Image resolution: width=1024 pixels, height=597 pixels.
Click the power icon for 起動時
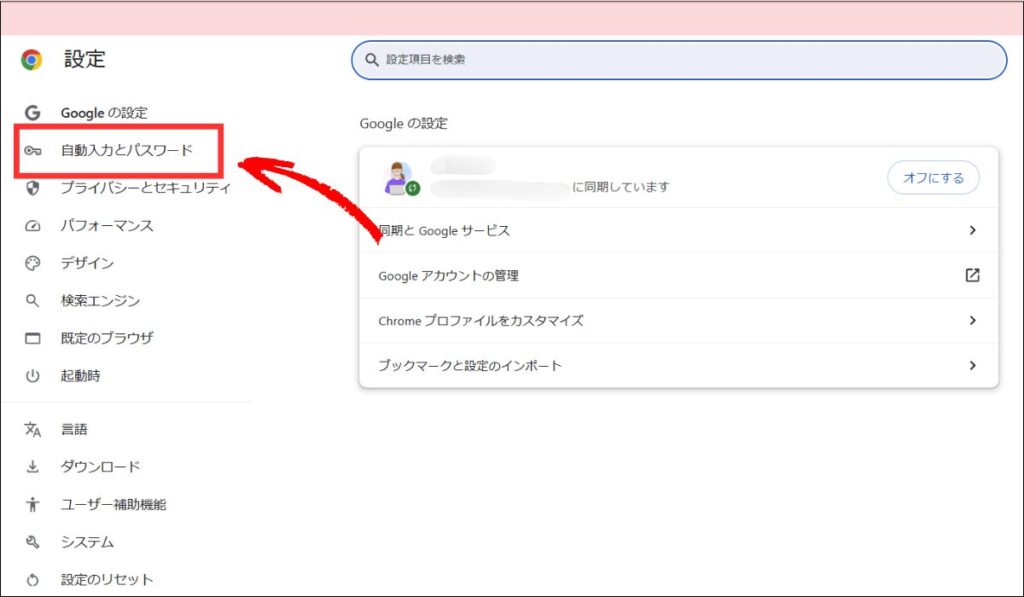pyautogui.click(x=33, y=376)
